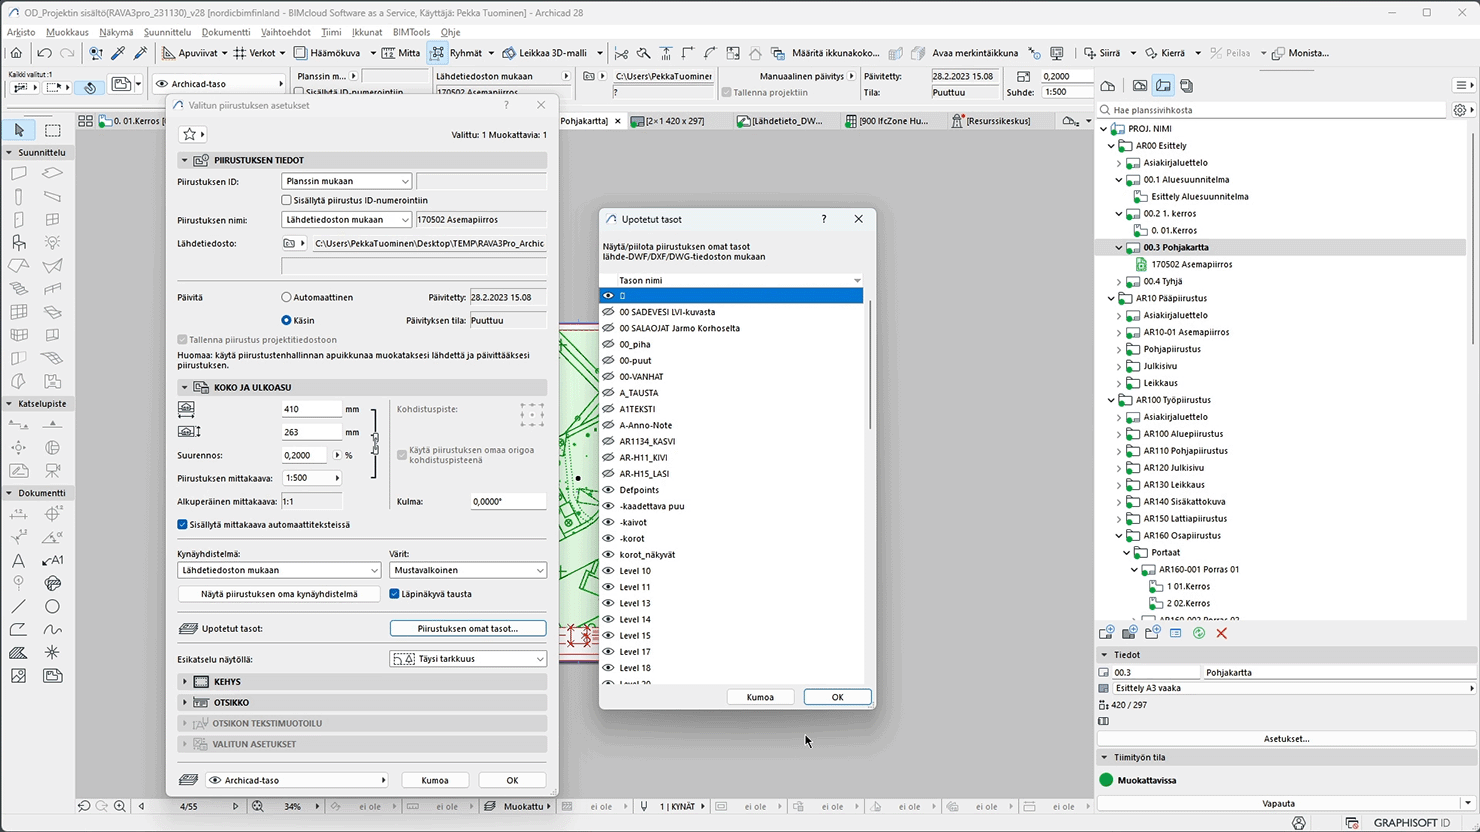The width and height of the screenshot is (1480, 832).
Task: Select the Automaattinen update radio button
Action: click(x=286, y=297)
